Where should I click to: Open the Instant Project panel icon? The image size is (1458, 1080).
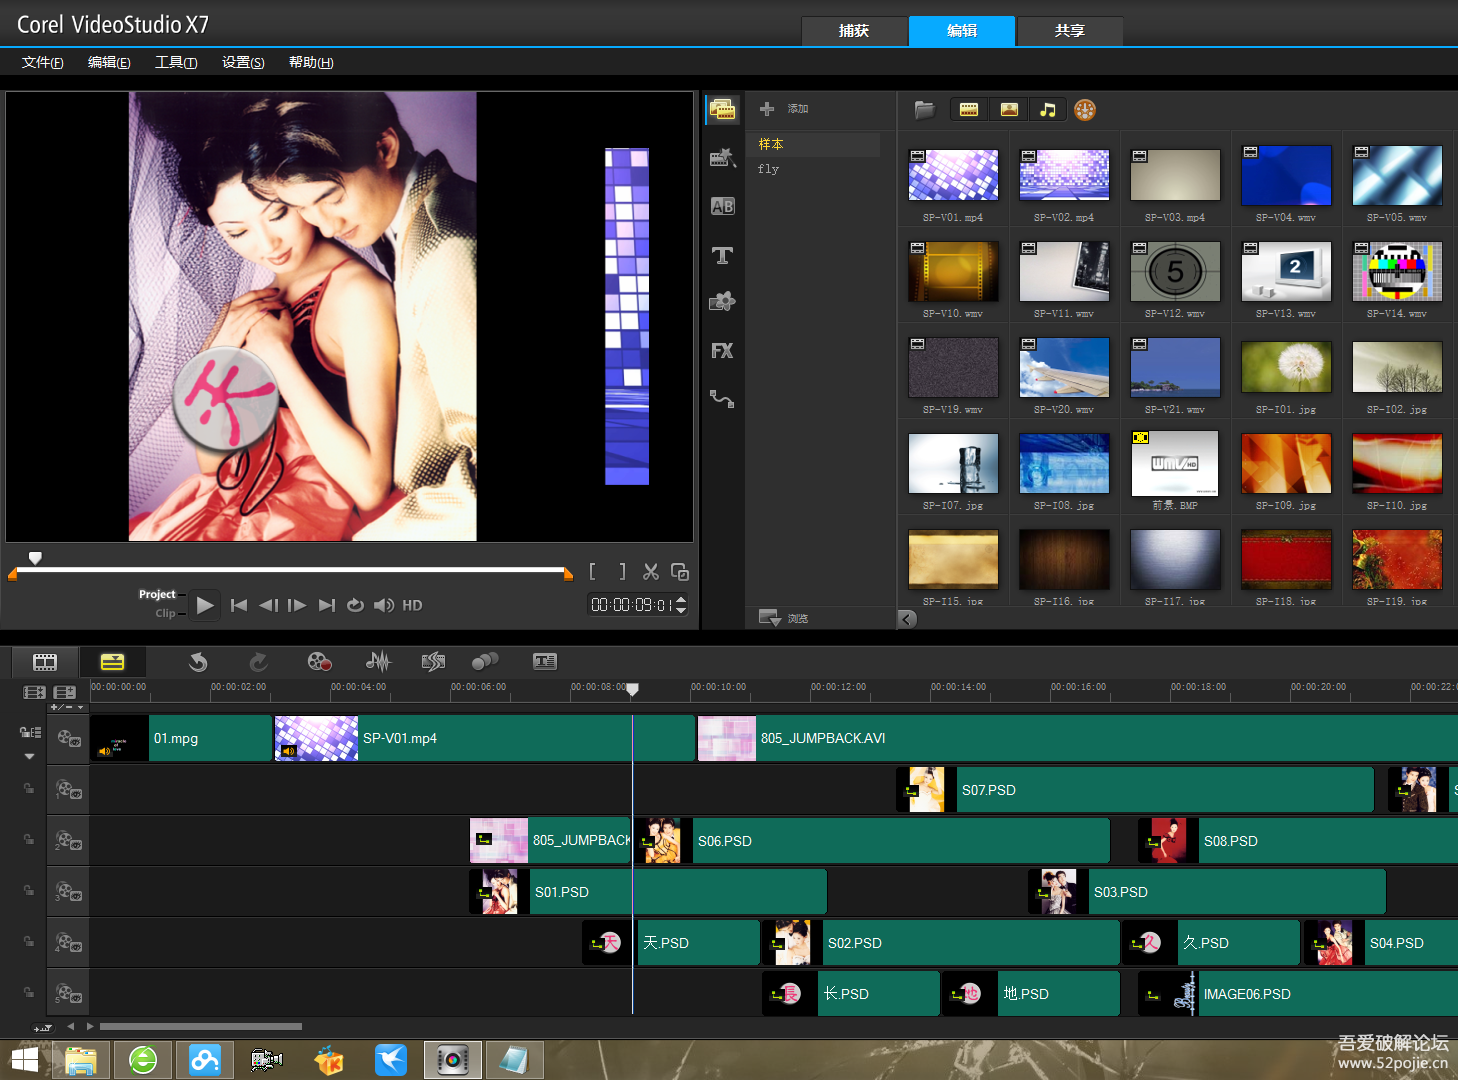[723, 158]
